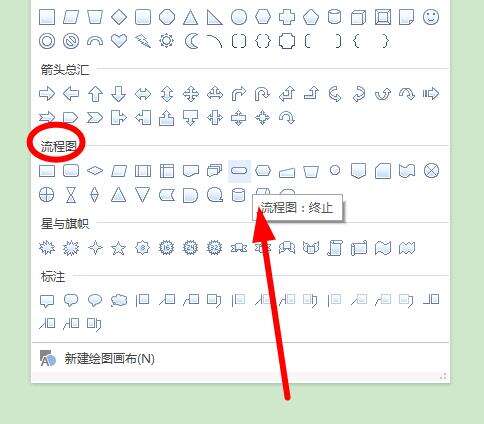Insert the cube shape
Screen dimensions: 484x424
pyautogui.click(x=358, y=17)
